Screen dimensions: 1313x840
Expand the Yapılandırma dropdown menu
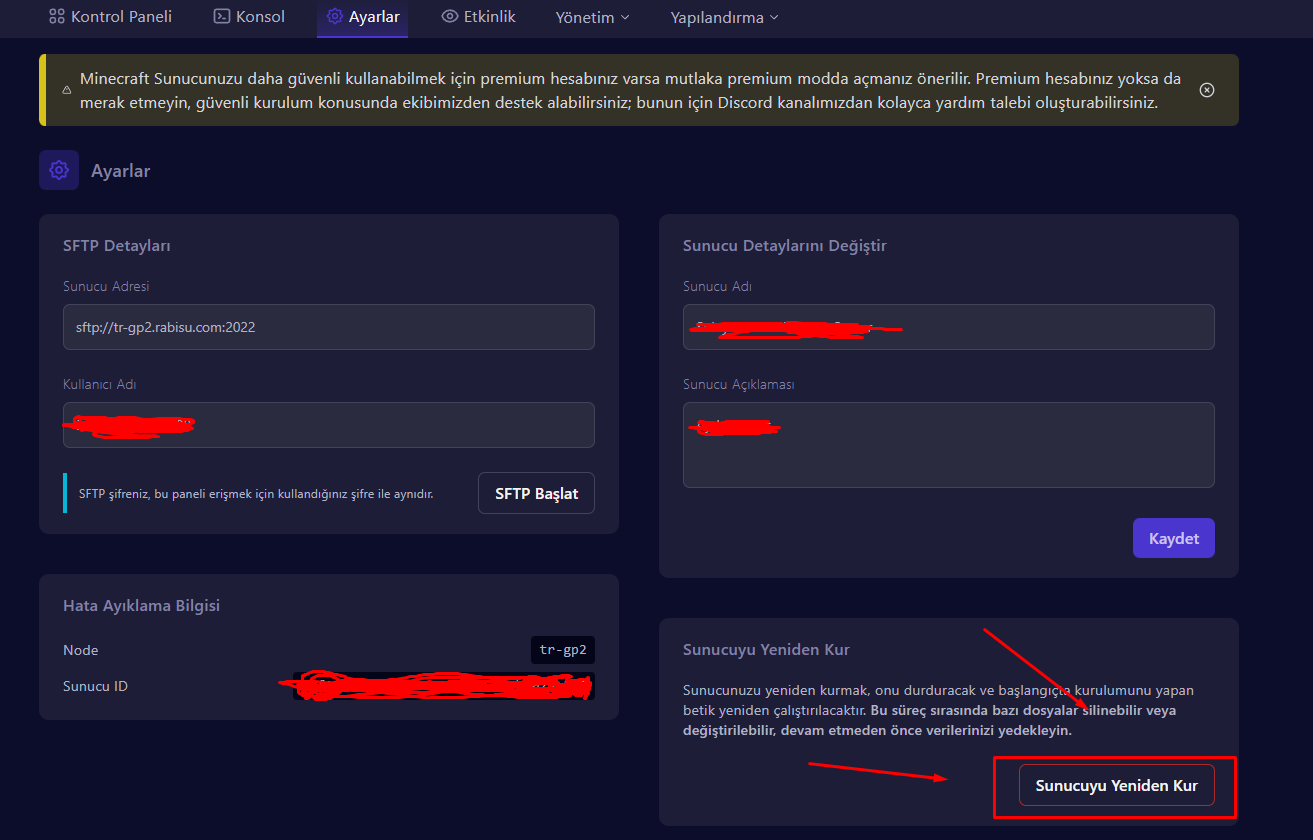pos(724,18)
